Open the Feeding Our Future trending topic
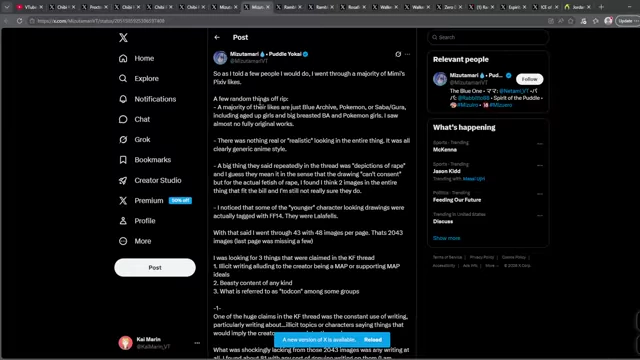This screenshot has height=360, width=640. pyautogui.click(x=457, y=200)
